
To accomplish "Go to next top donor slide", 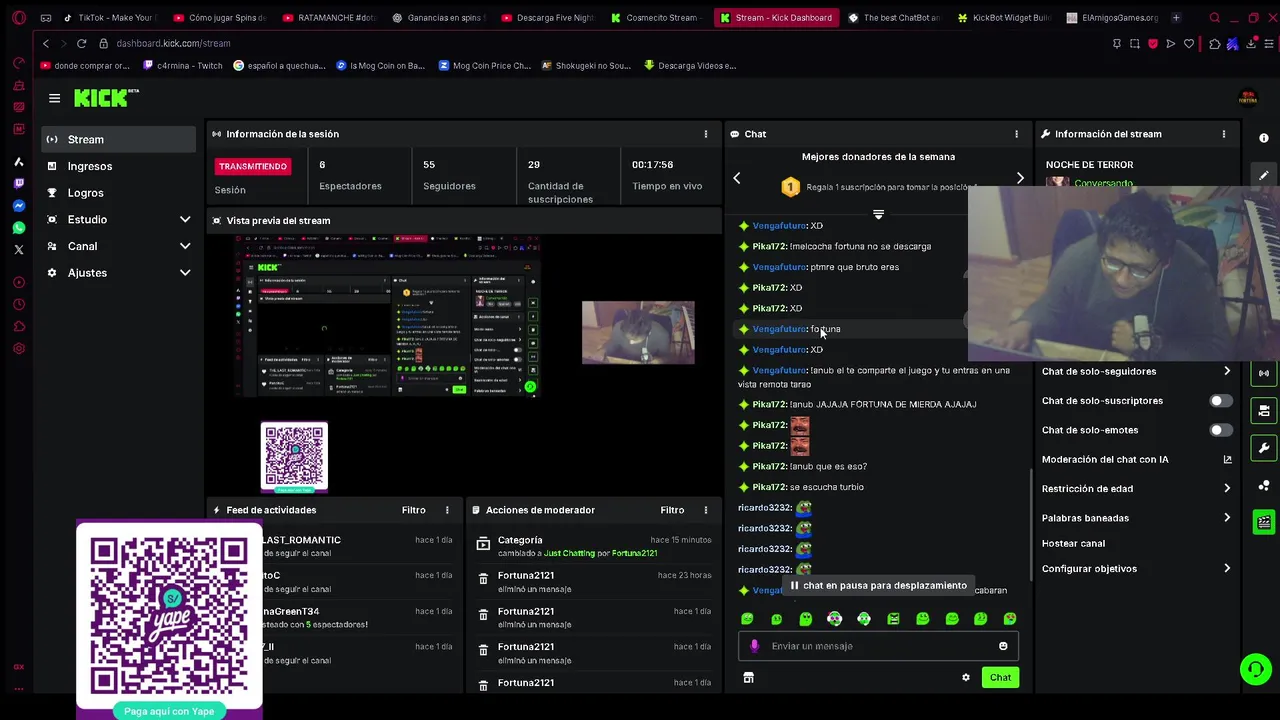I will pyautogui.click(x=1020, y=178).
